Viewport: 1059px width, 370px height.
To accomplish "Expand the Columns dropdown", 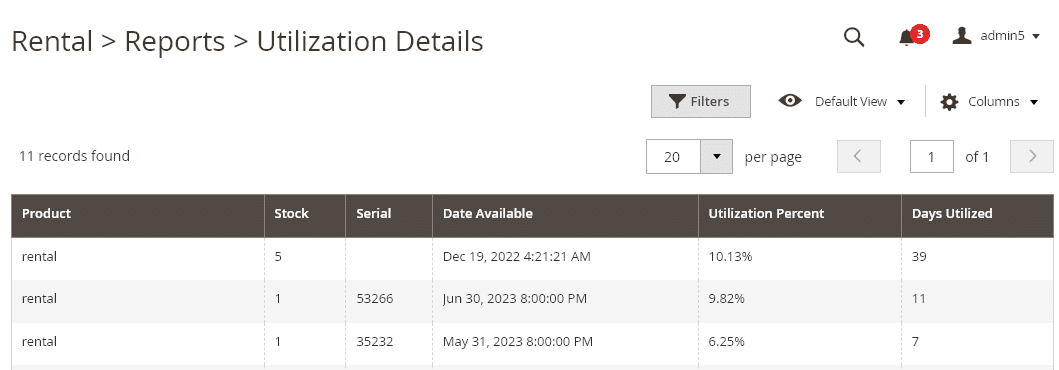I will tap(989, 102).
